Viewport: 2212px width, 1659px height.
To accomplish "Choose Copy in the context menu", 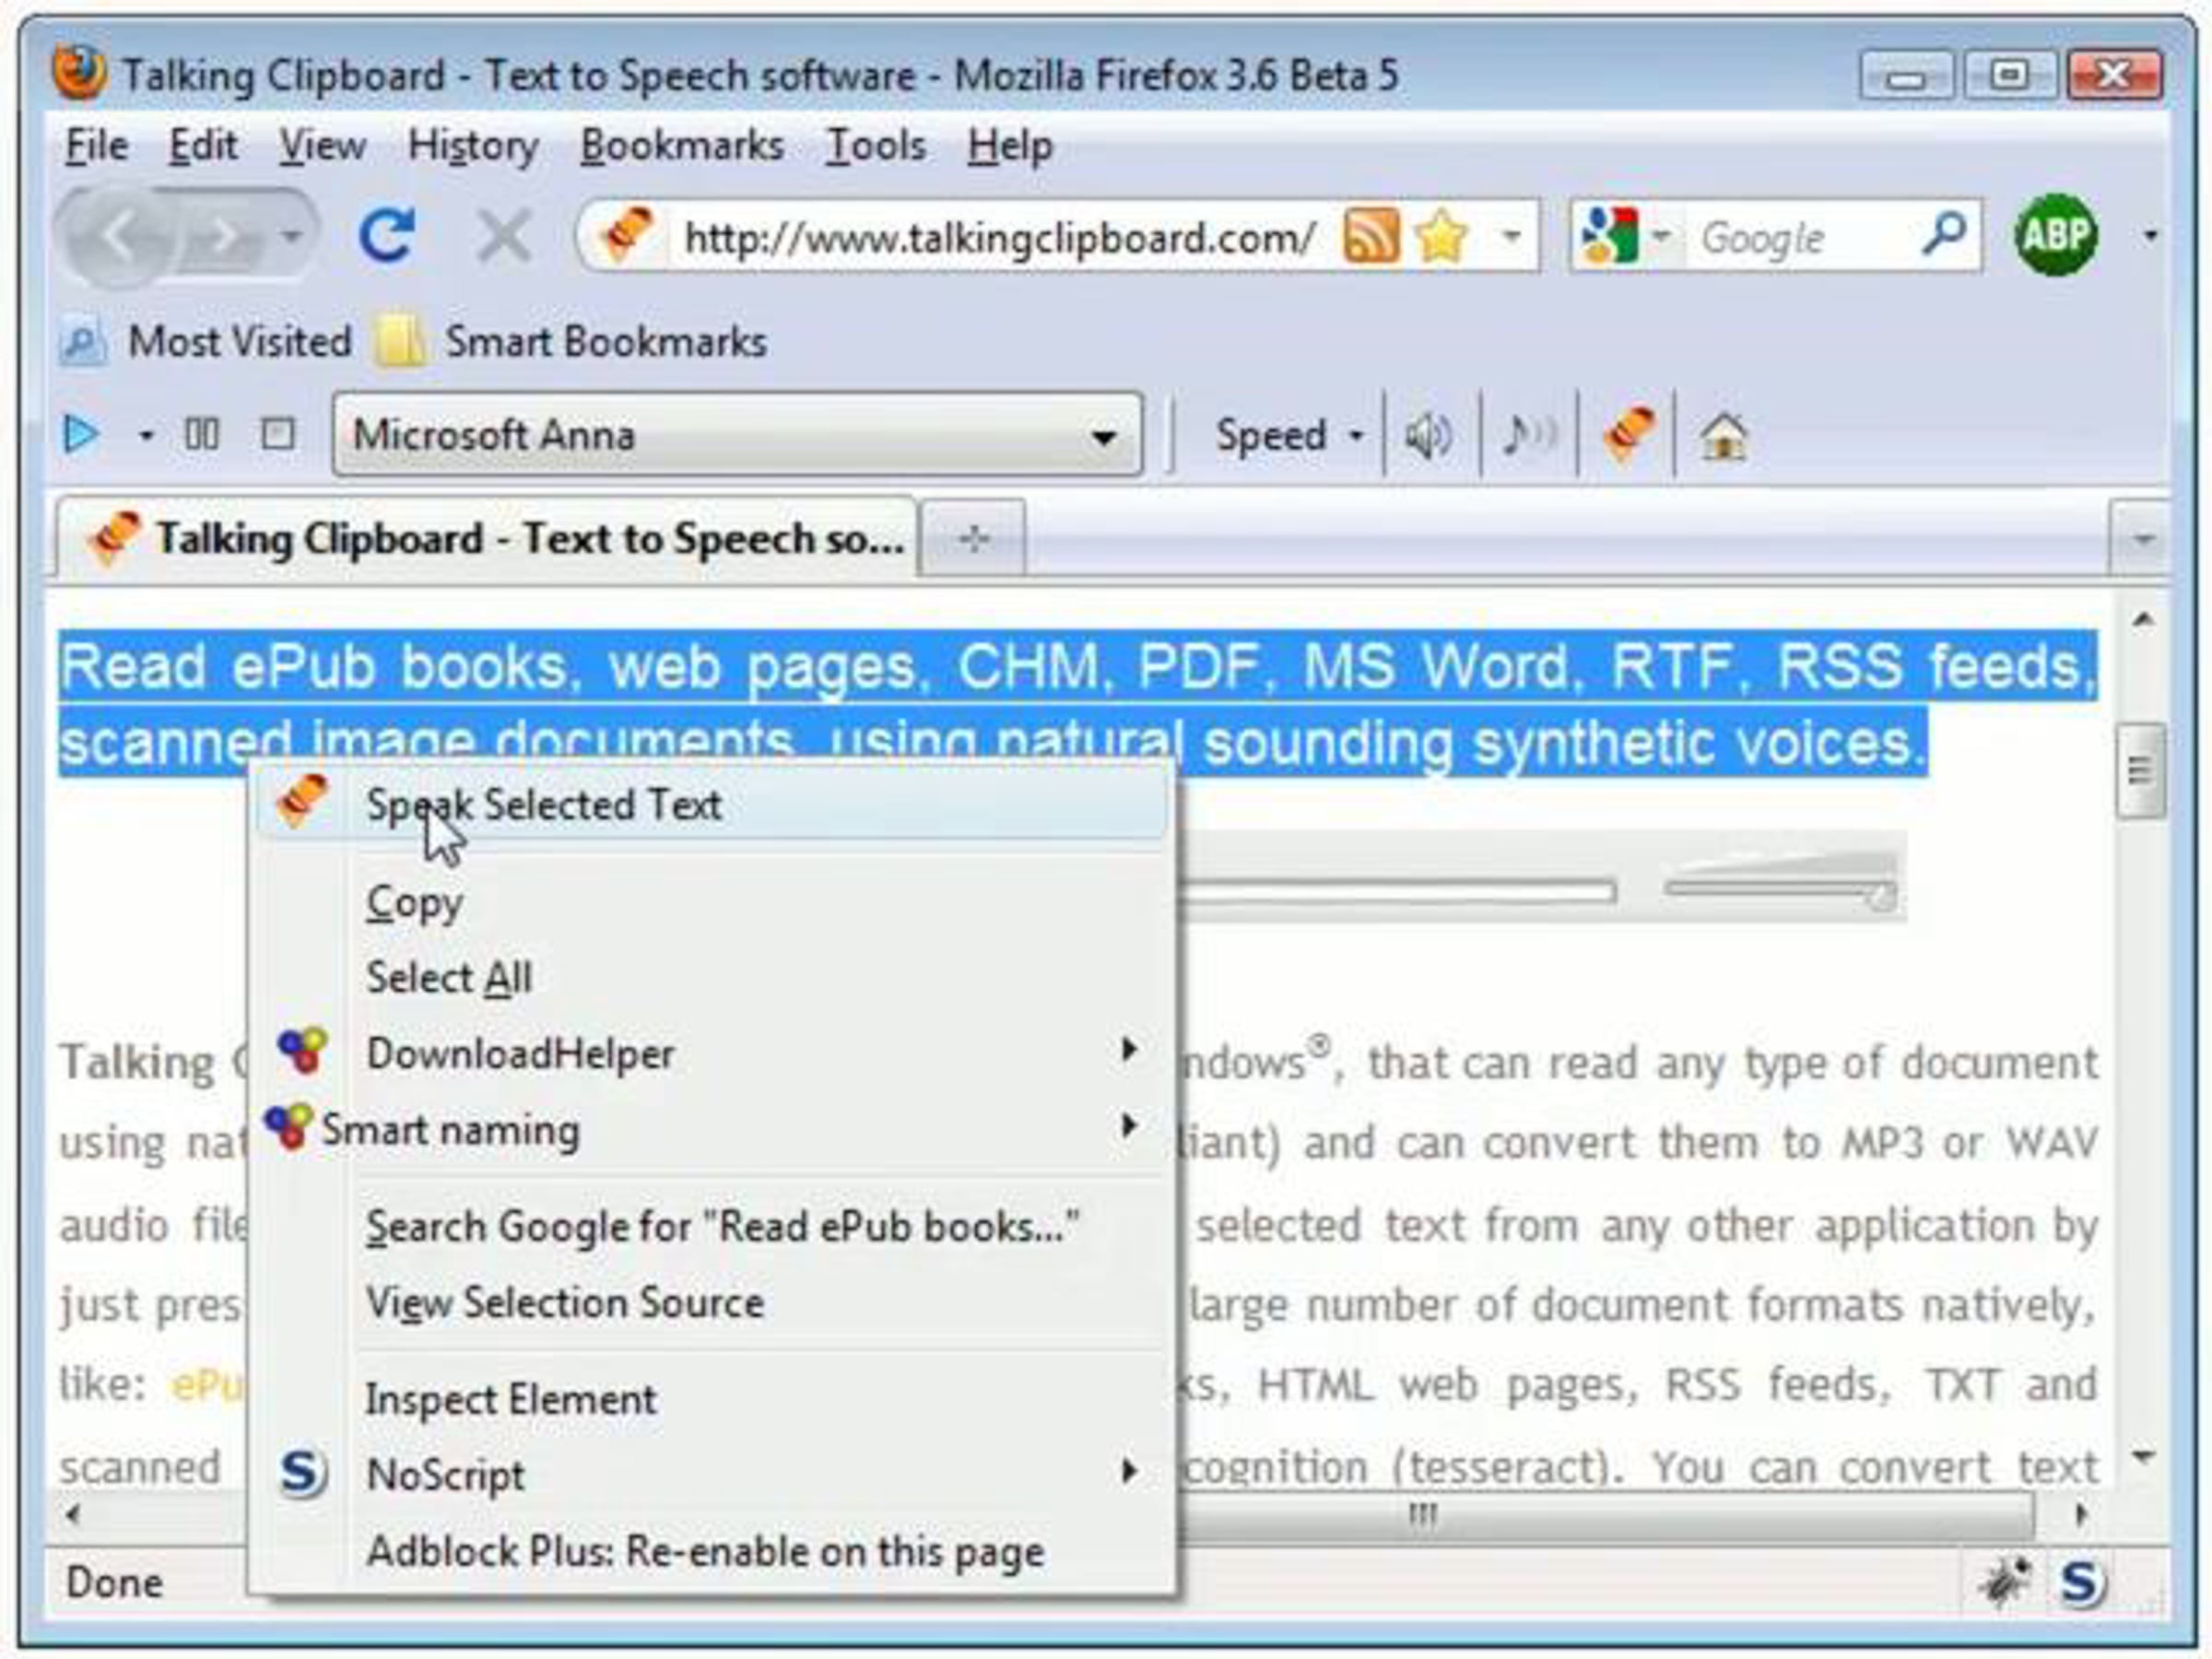I will [712, 903].
